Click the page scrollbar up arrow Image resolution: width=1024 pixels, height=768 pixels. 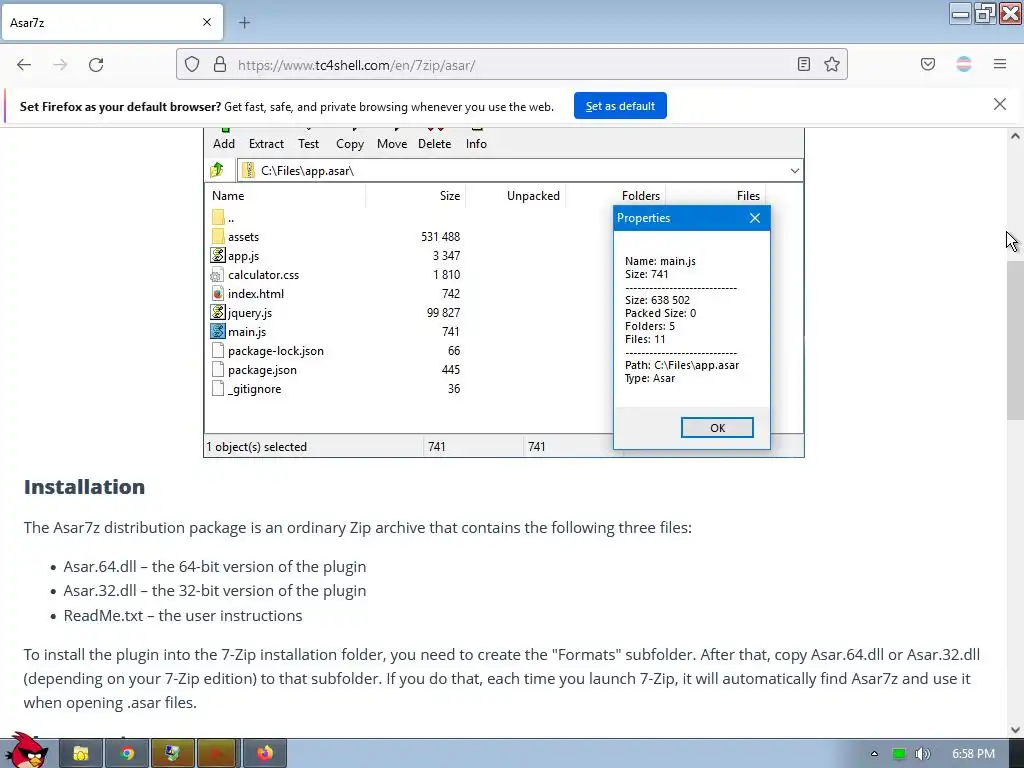(1015, 136)
